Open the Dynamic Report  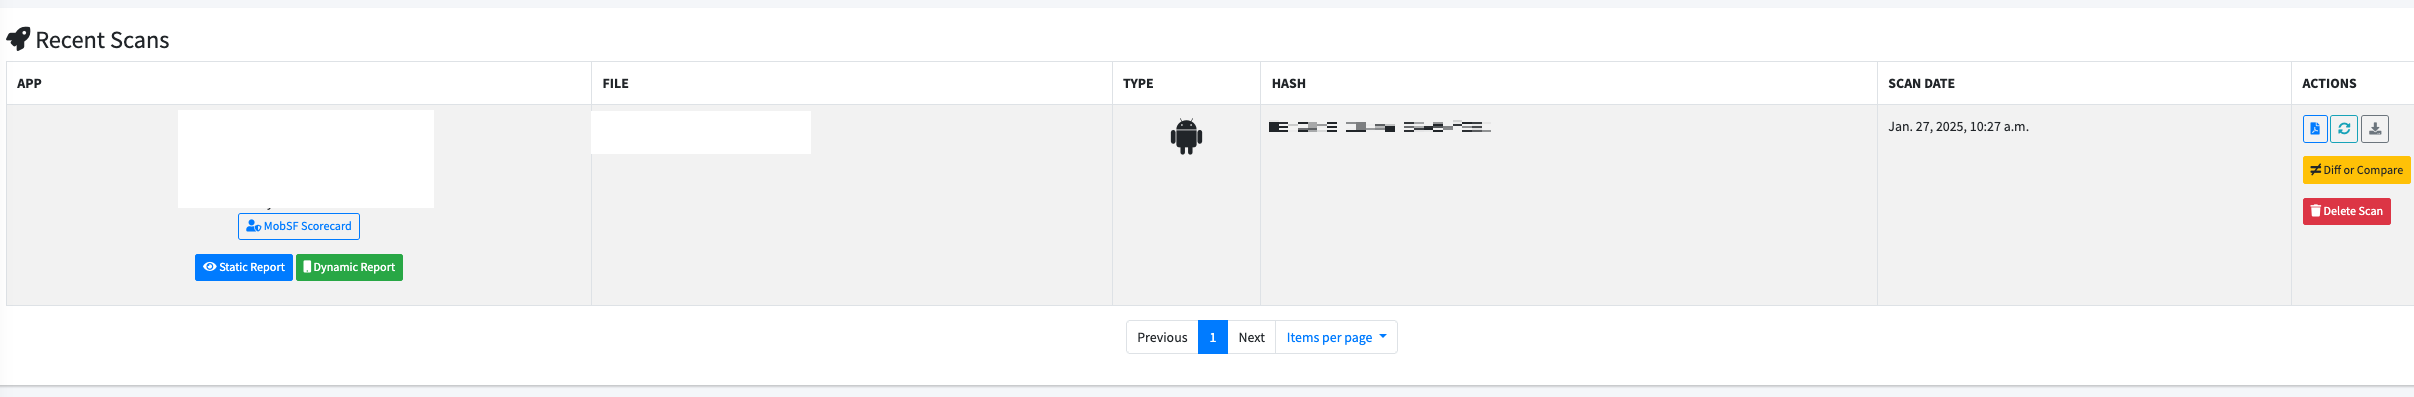point(350,267)
